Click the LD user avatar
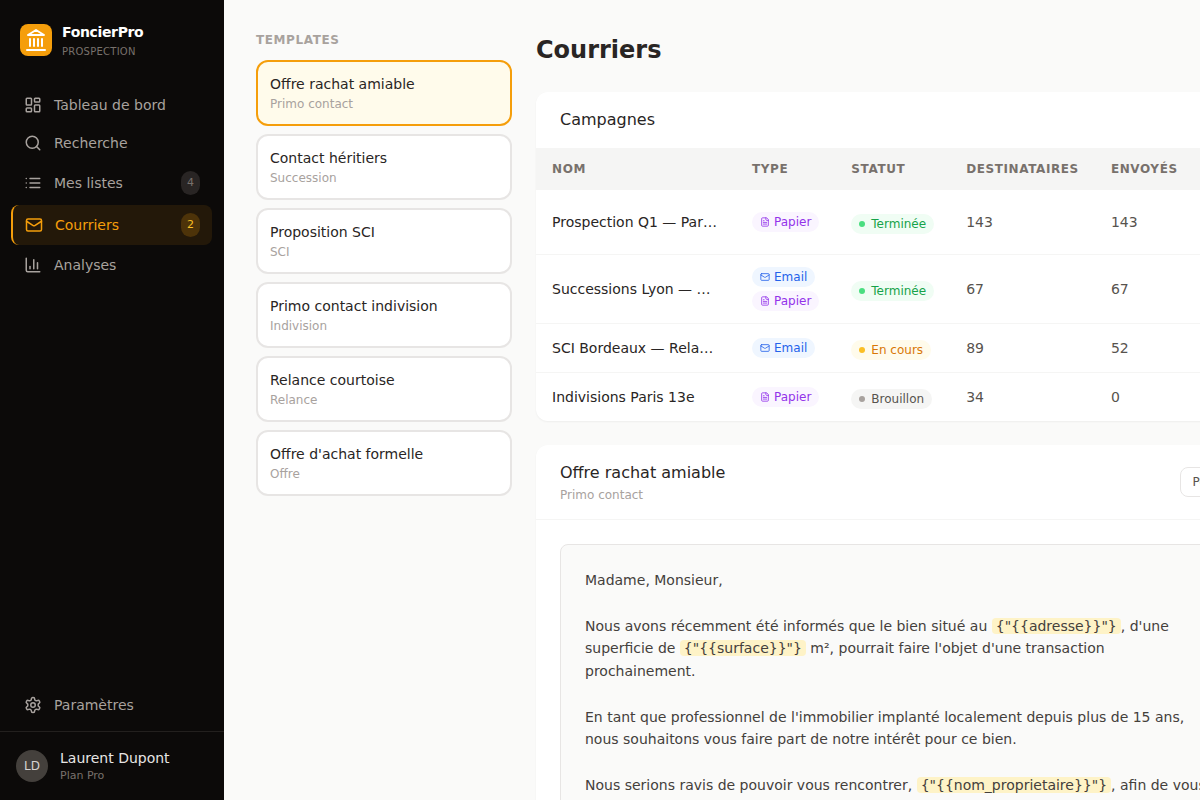 click(32, 766)
